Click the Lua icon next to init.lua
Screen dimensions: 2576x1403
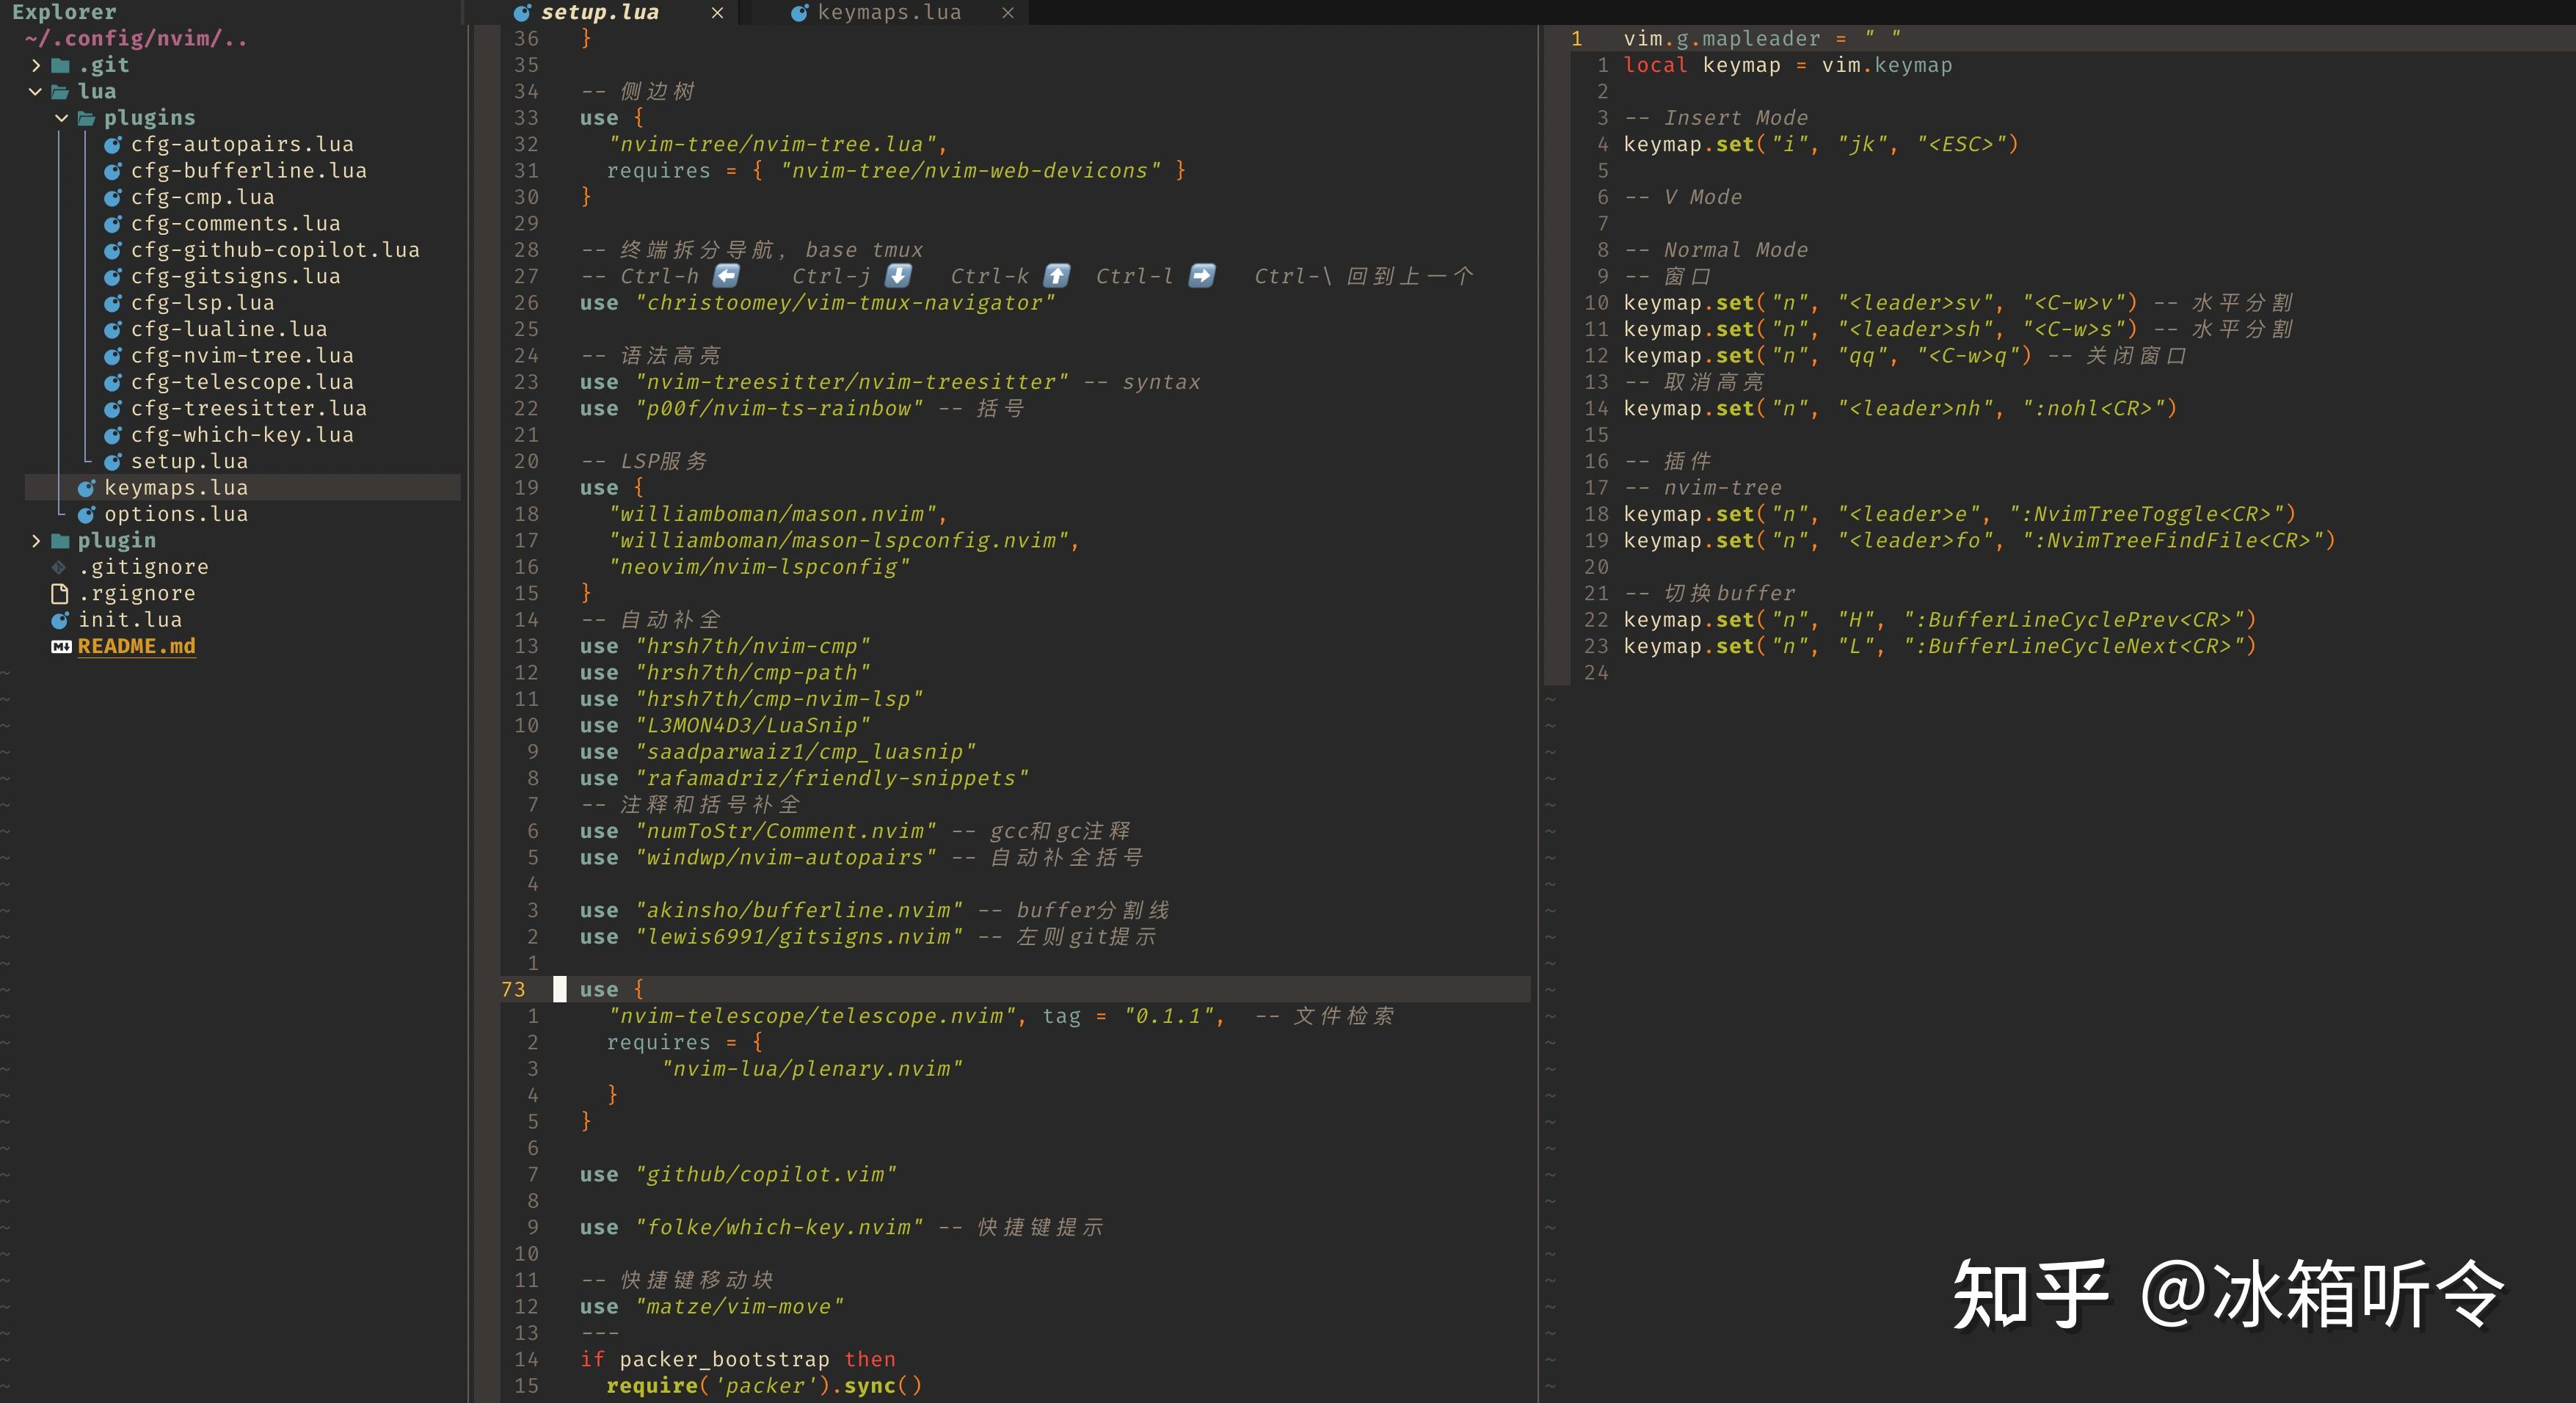coord(61,619)
